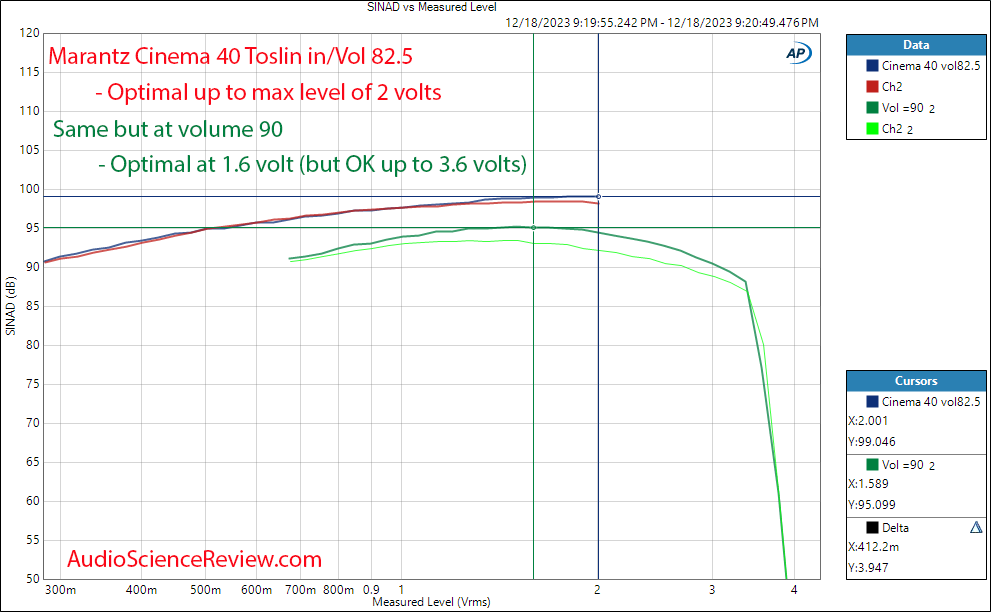The width and height of the screenshot is (991, 612).
Task: Click the cursor value 'Y:99.046'
Action: pyautogui.click(x=872, y=441)
